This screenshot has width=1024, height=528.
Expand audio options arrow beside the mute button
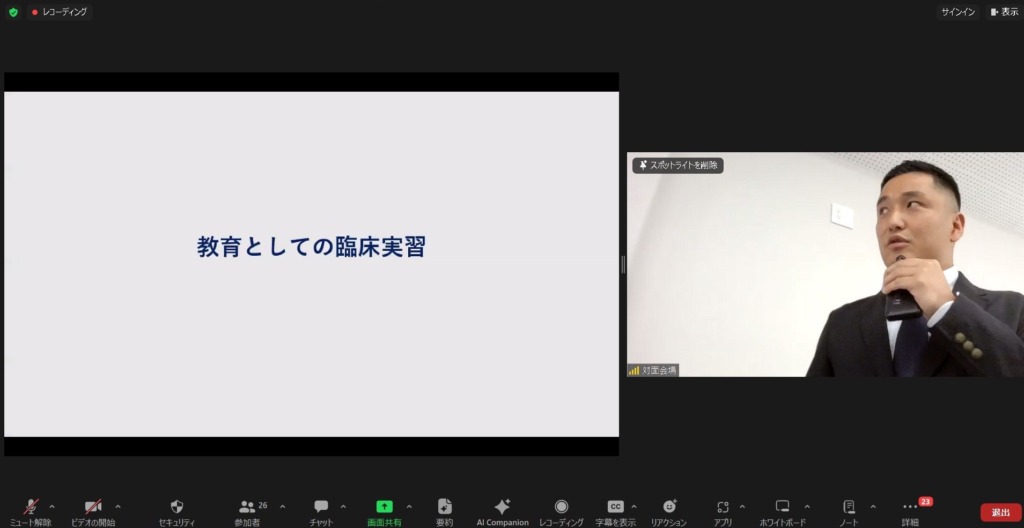coord(52,506)
